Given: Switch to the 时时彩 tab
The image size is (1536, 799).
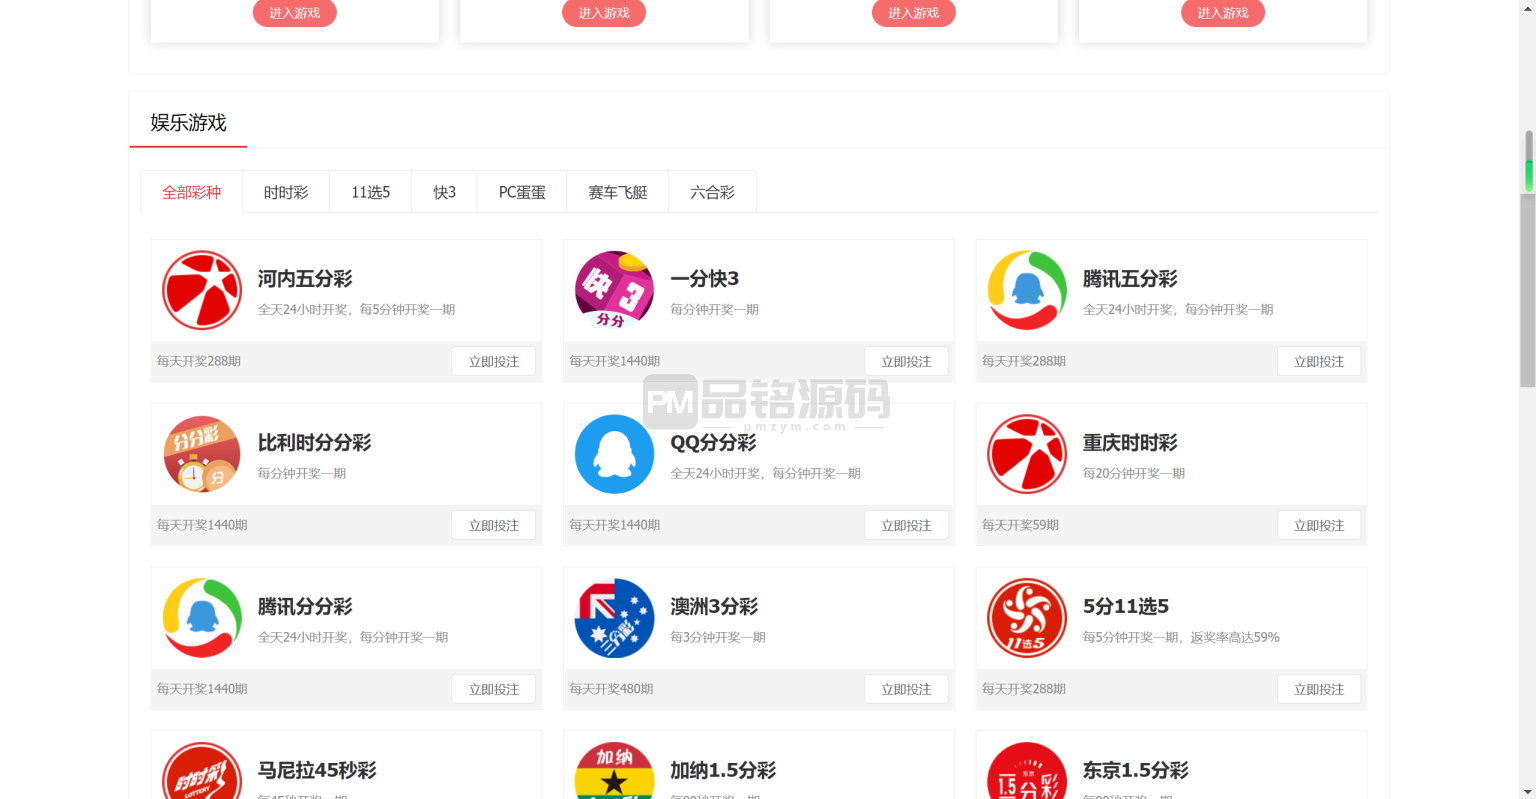Looking at the screenshot, I should click(286, 192).
